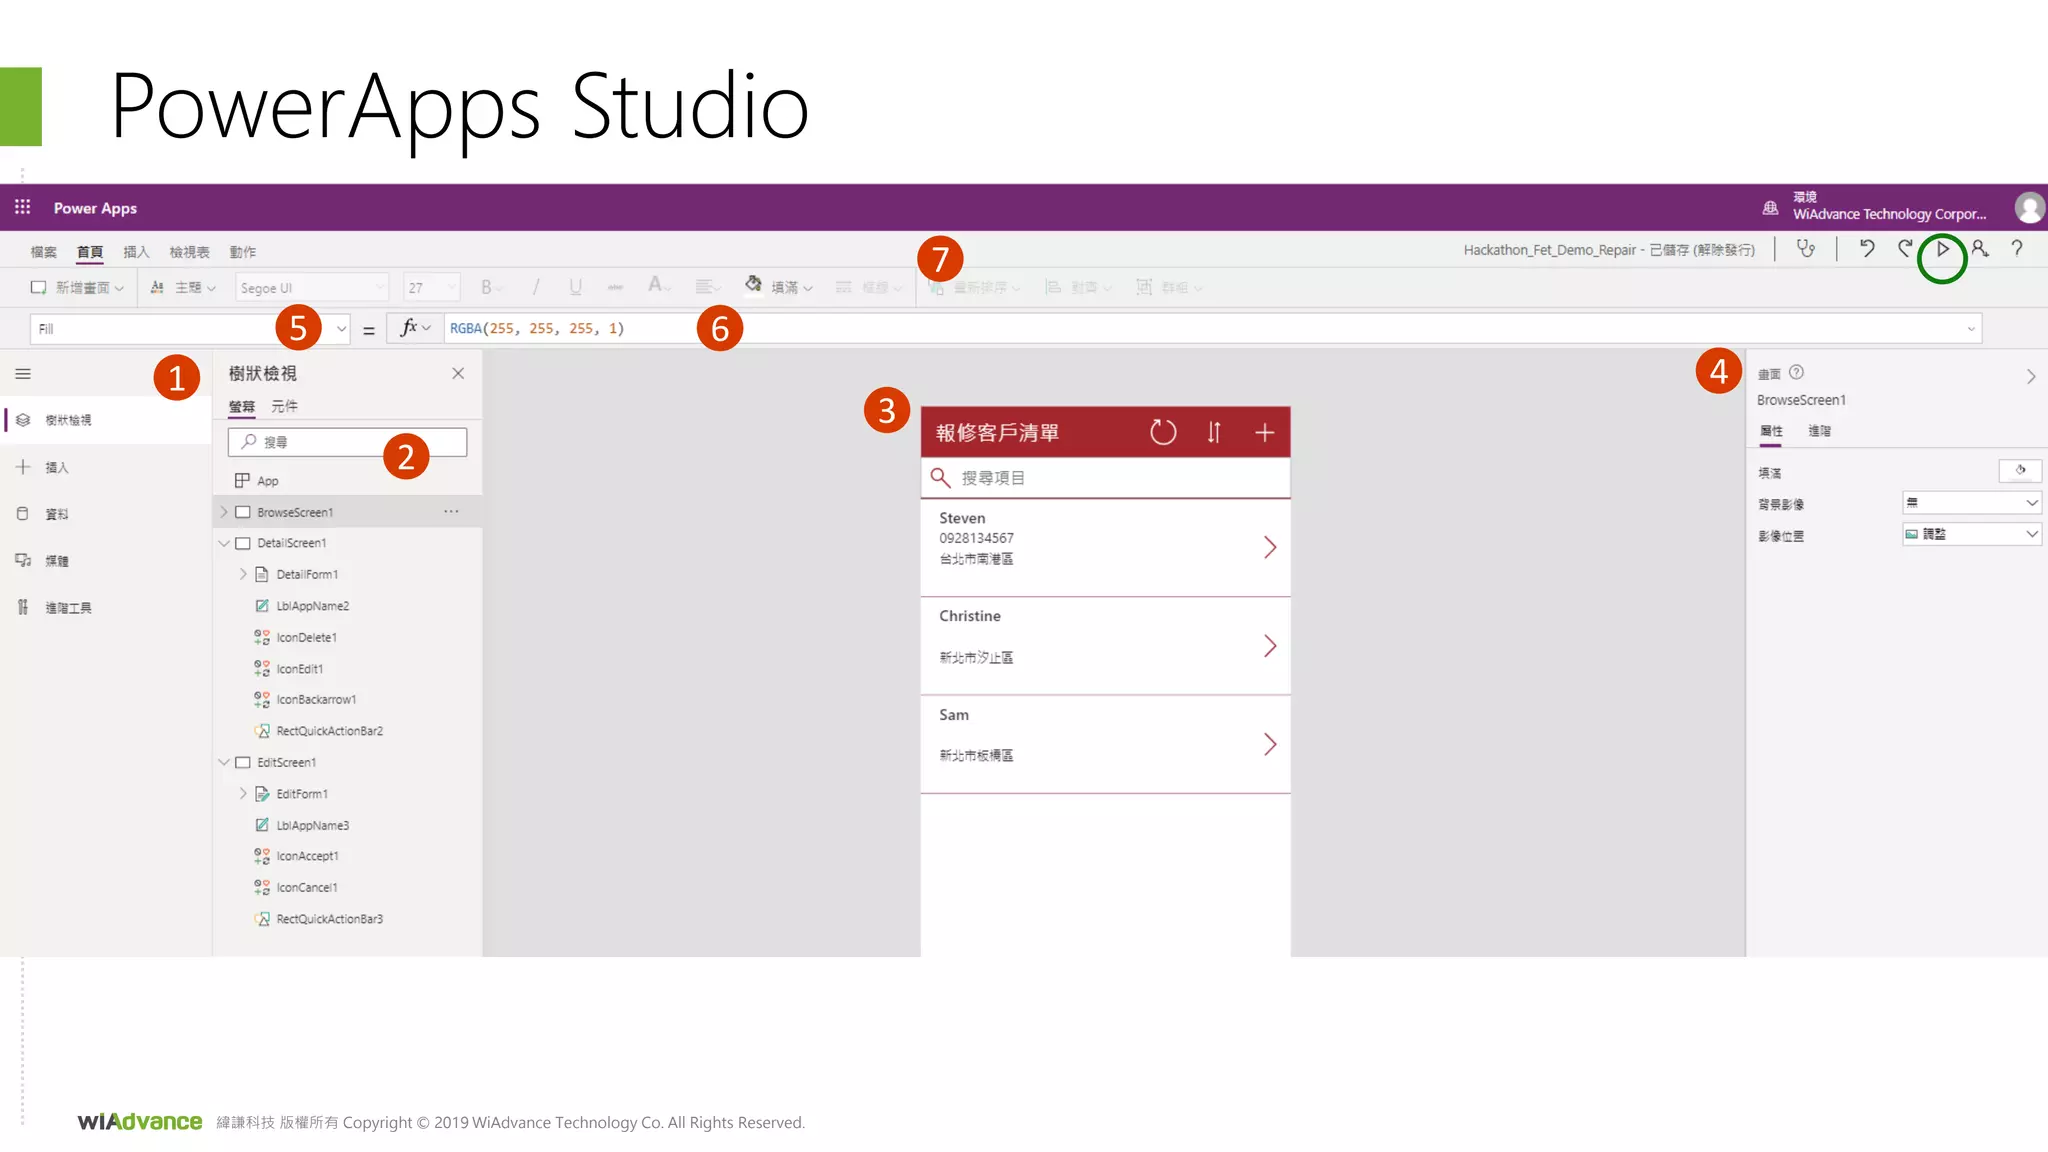The width and height of the screenshot is (2048, 1152).
Task: Switch to the 動作 ribbon tab
Action: coord(243,252)
